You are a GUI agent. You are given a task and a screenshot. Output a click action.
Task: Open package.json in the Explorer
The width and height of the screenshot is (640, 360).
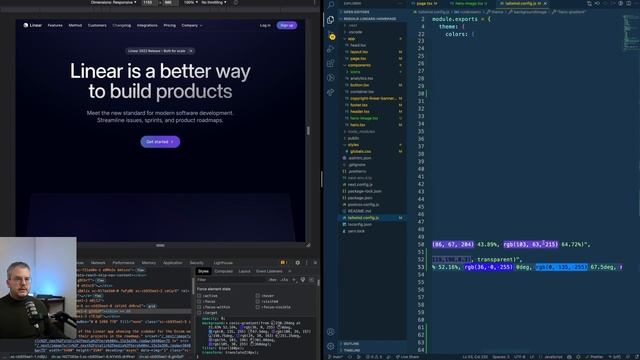click(x=360, y=198)
